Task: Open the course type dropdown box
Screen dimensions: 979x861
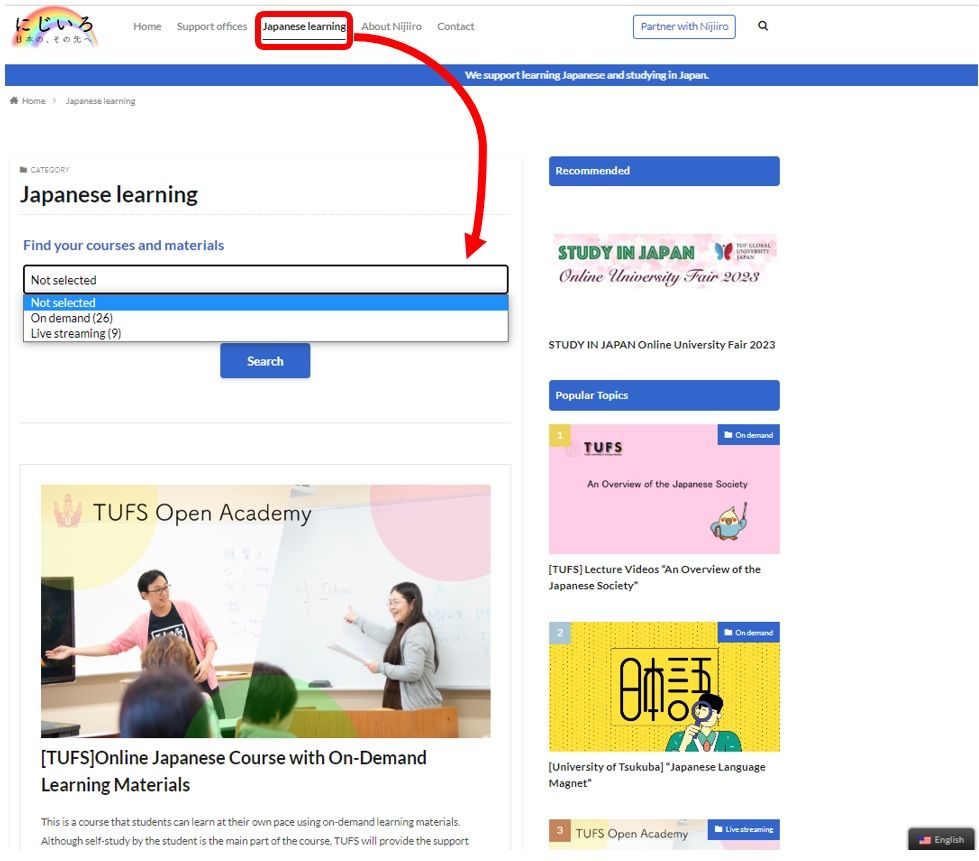Action: (x=265, y=279)
